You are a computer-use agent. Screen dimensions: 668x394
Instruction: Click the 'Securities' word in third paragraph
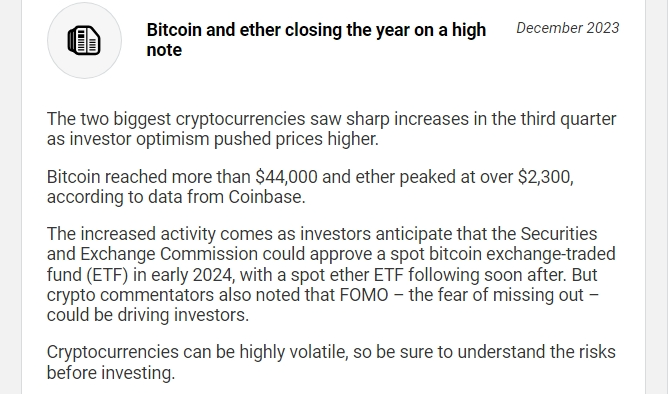(559, 234)
